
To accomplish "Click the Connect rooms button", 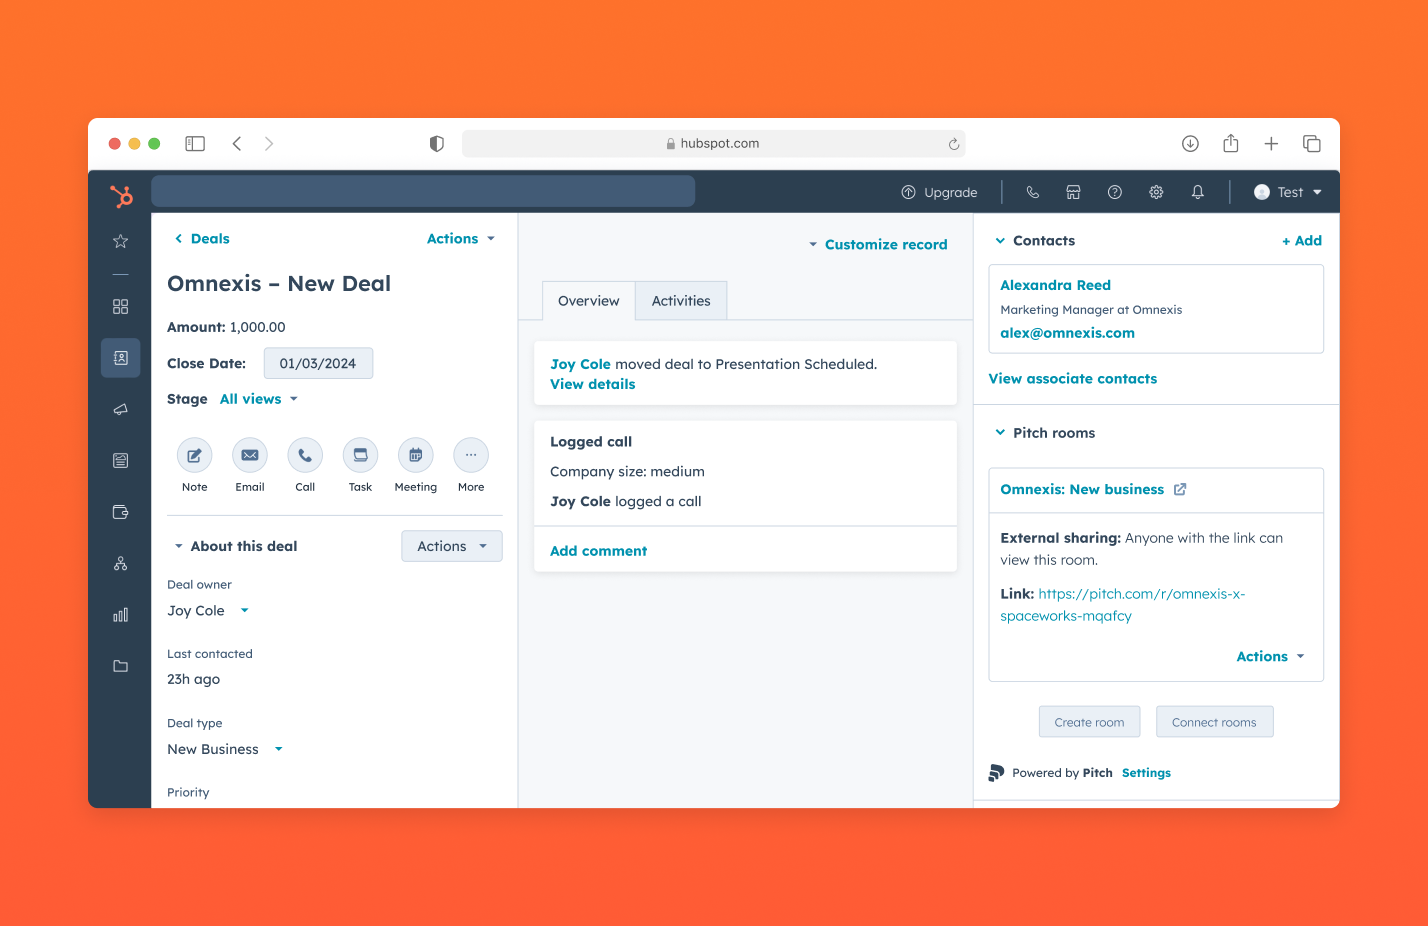I will pos(1214,722).
